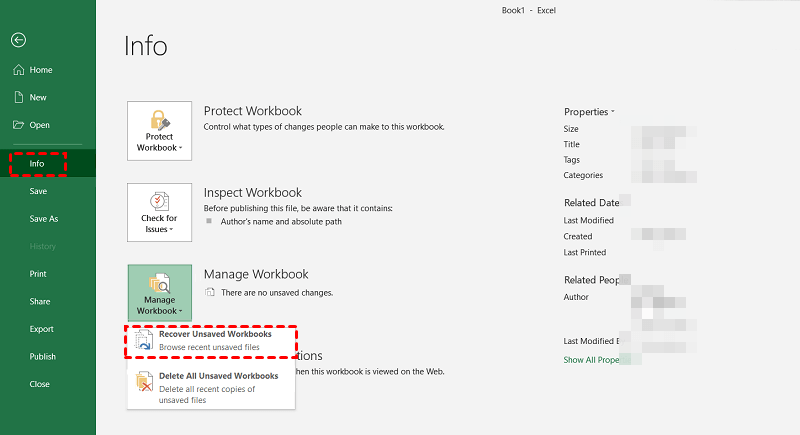Click the 'Manage Workbook' section heading
This screenshot has height=435, width=800.
256,274
